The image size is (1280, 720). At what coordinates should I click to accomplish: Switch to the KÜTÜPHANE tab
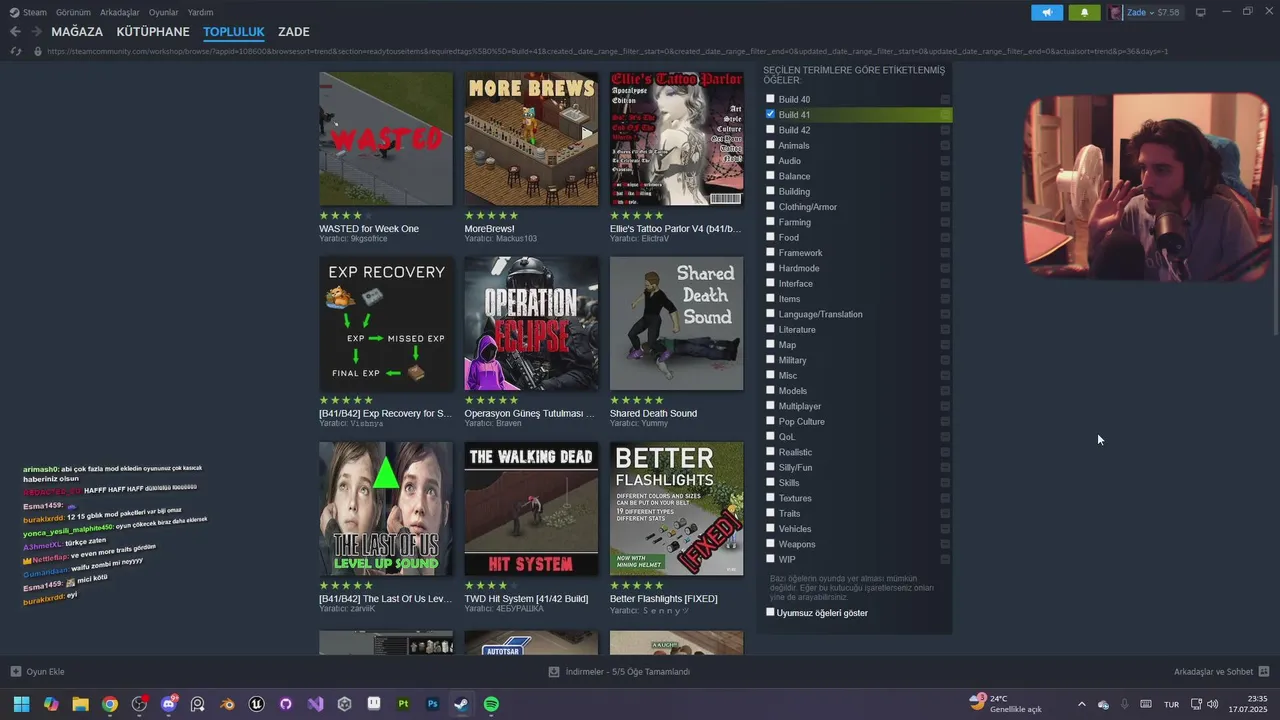[x=153, y=32]
